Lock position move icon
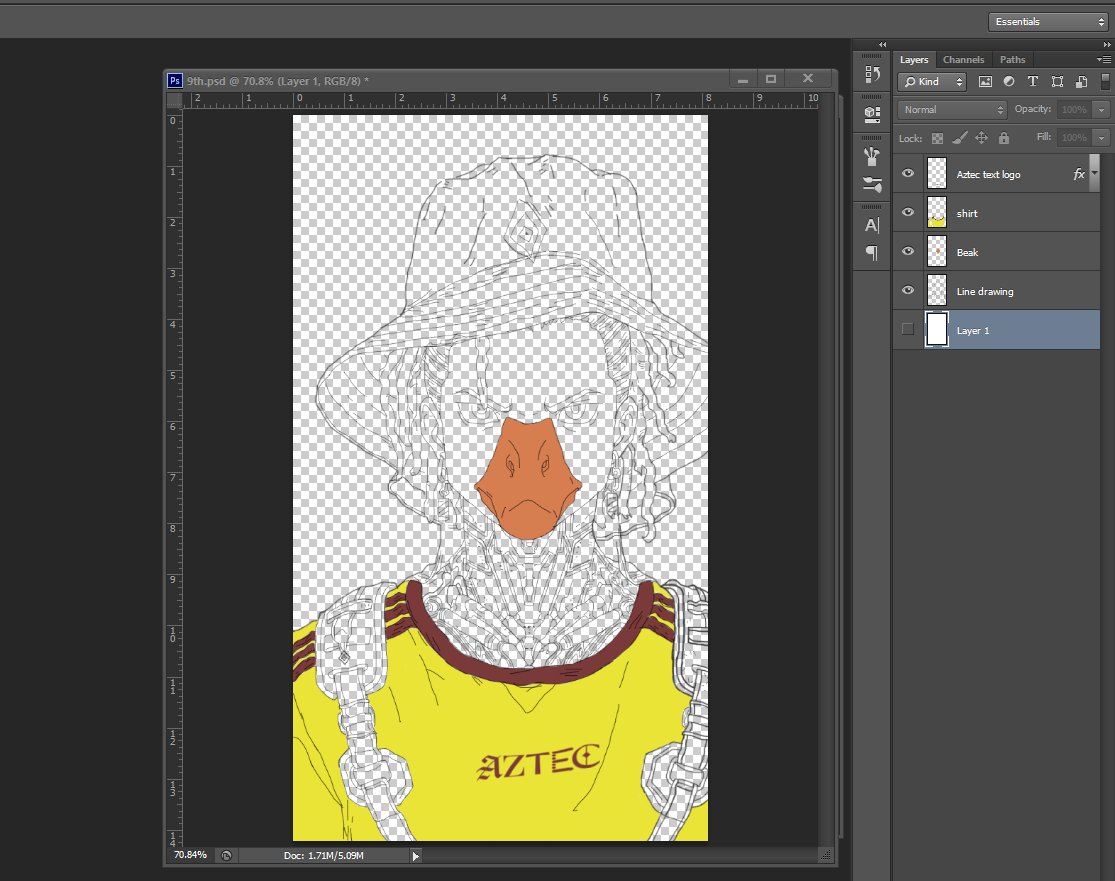The height and width of the screenshot is (881, 1115). tap(981, 138)
